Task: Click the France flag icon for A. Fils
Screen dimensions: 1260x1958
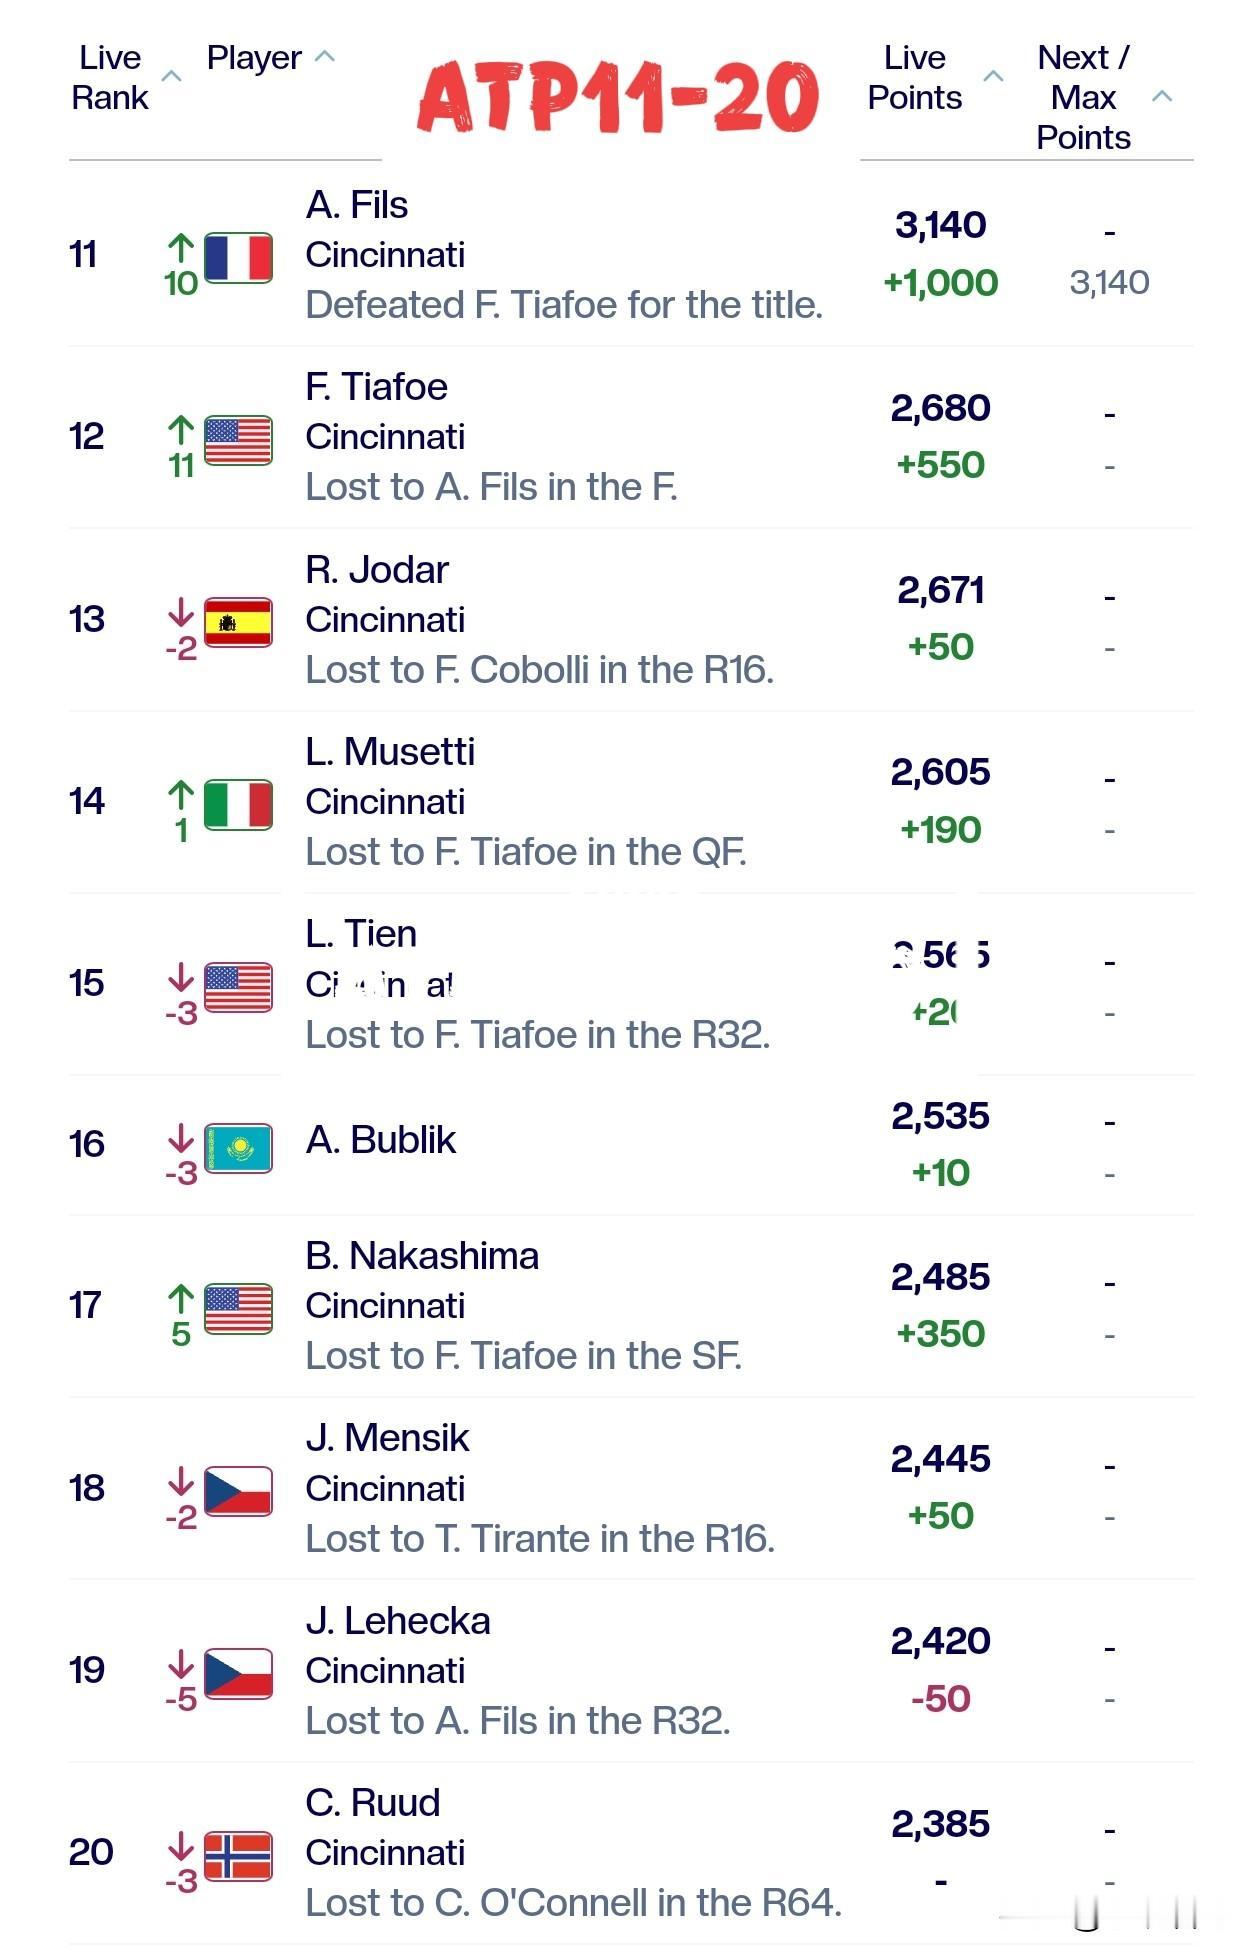Action: (x=238, y=258)
